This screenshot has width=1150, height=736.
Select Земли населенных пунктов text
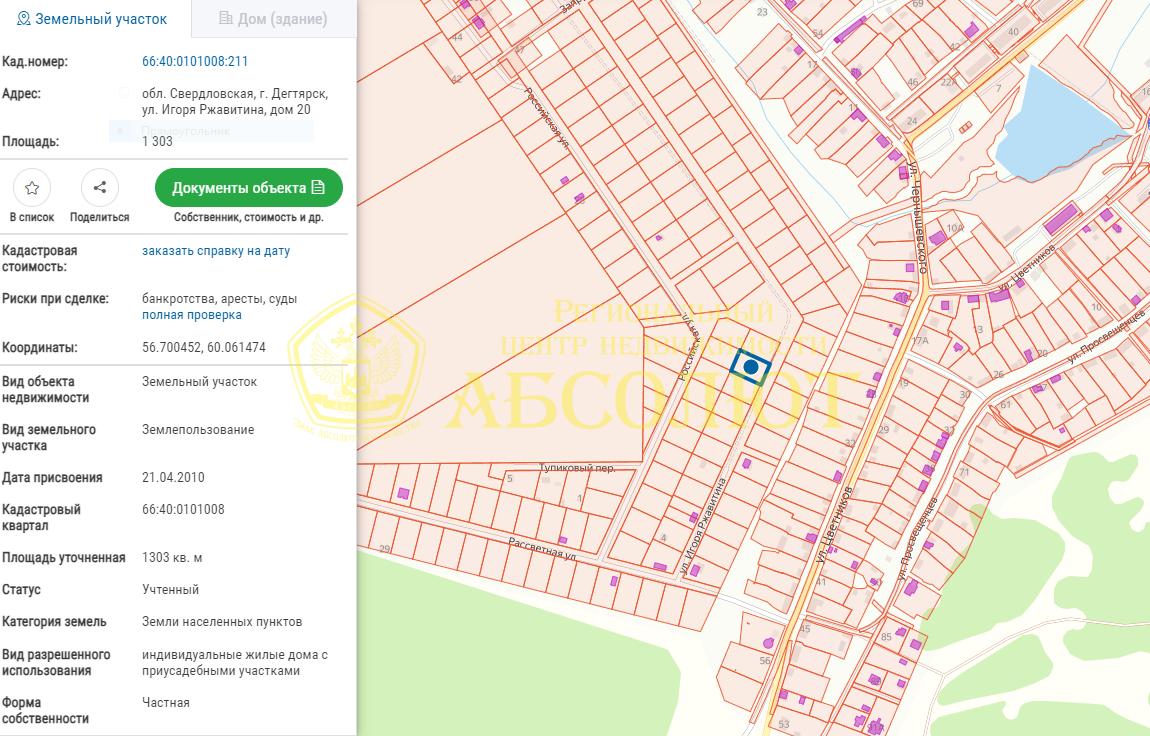click(222, 622)
